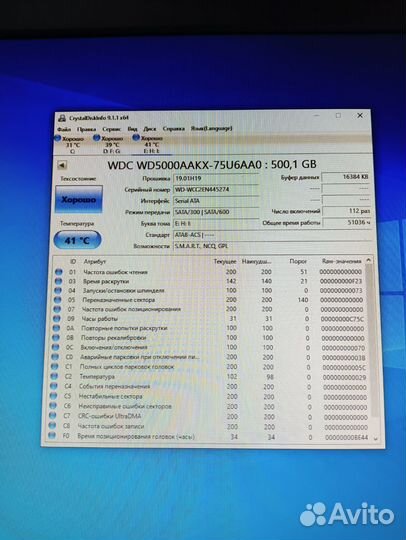Open the Справка menu
The width and height of the screenshot is (406, 540).
tap(174, 128)
